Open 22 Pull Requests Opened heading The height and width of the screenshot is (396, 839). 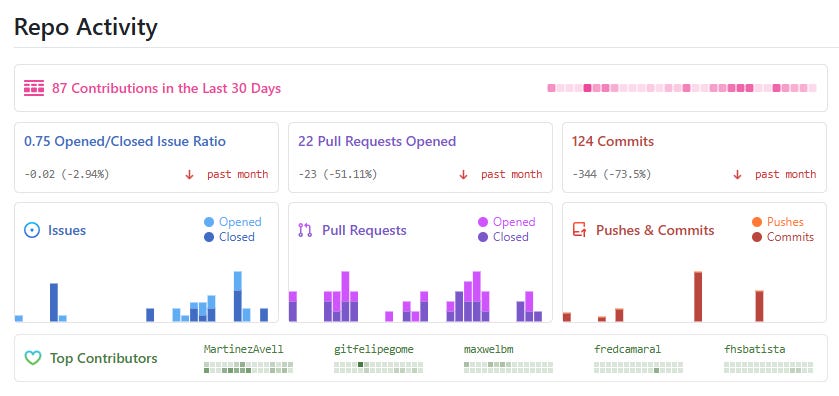tap(377, 141)
